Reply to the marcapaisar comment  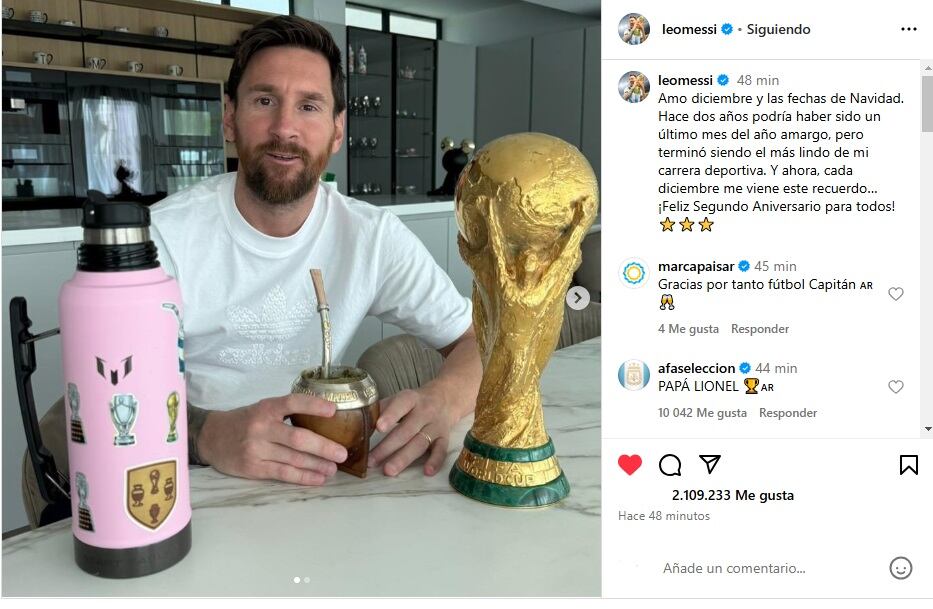760,329
